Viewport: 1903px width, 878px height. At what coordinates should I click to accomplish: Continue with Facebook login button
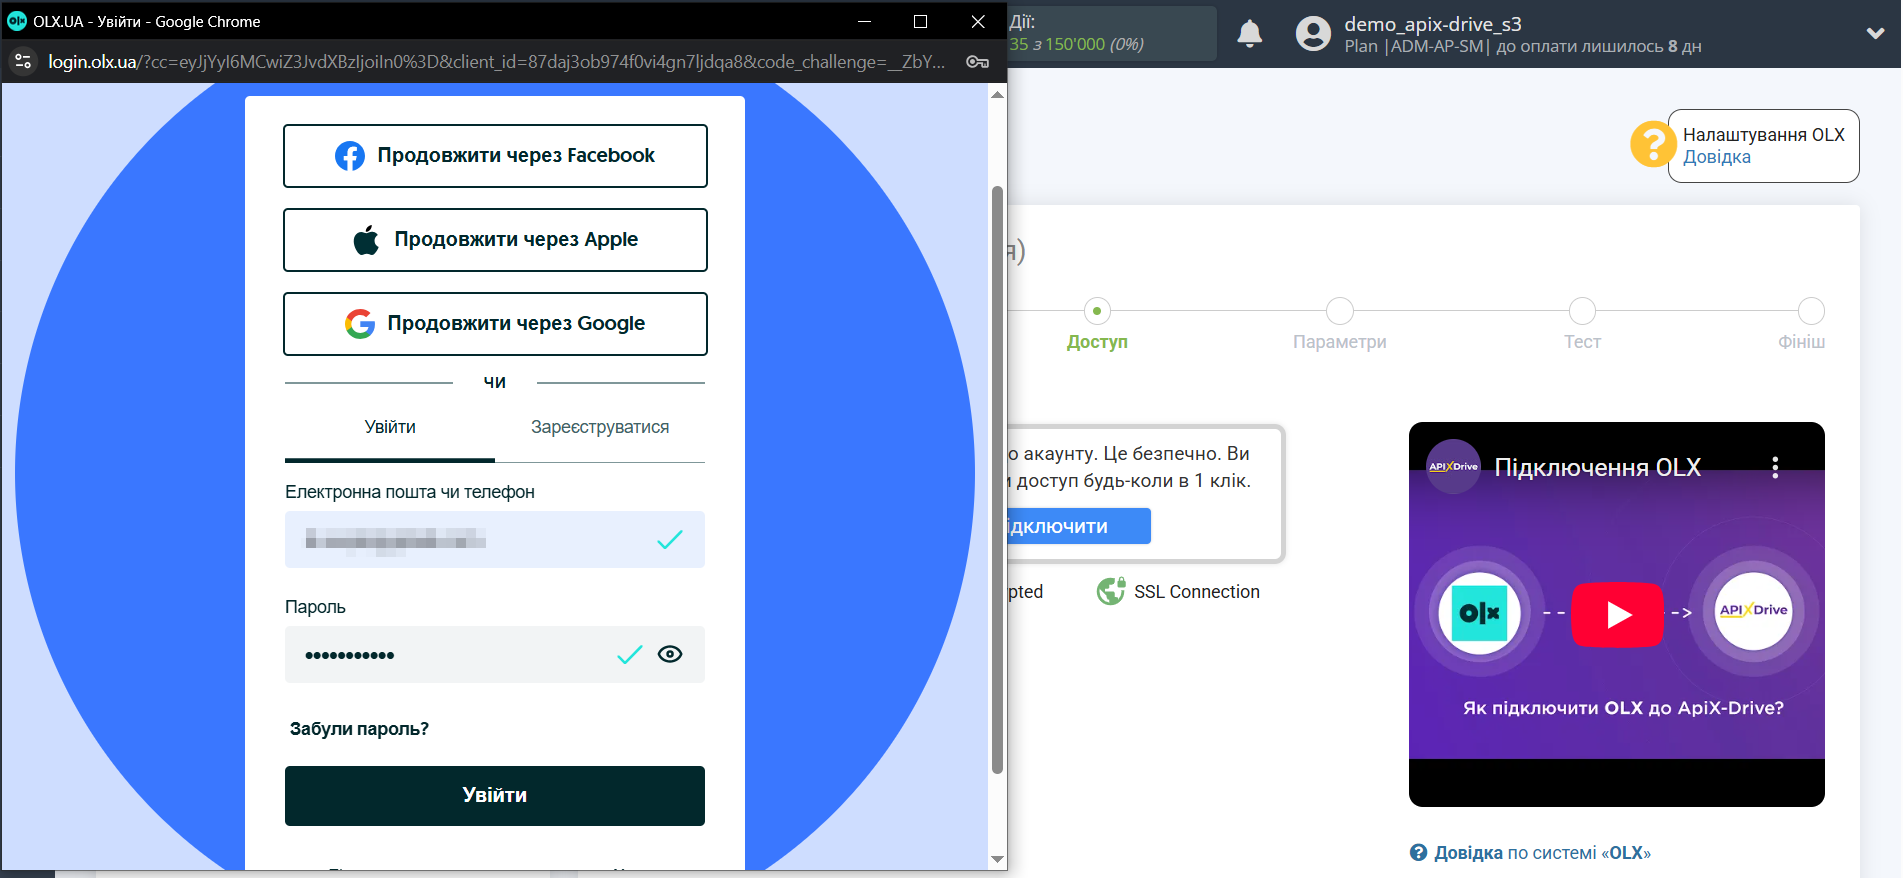[x=495, y=156]
